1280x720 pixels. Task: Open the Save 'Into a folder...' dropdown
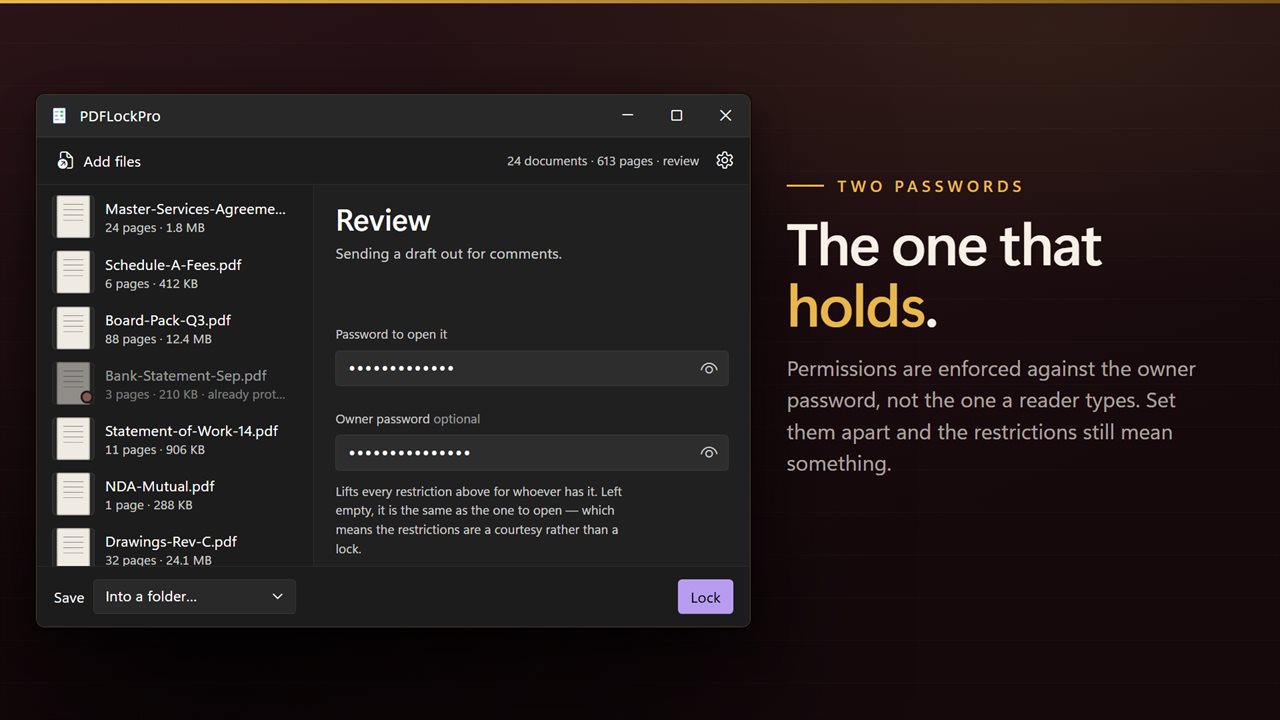[194, 597]
